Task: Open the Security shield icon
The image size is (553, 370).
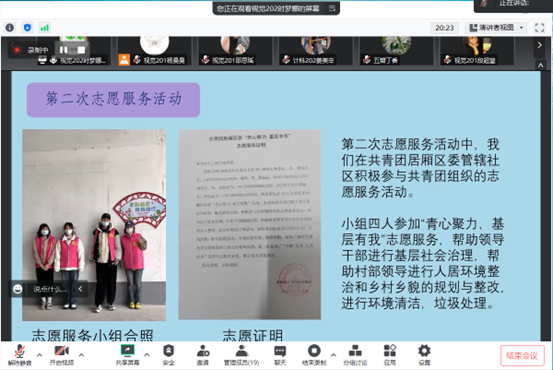Action: (169, 354)
